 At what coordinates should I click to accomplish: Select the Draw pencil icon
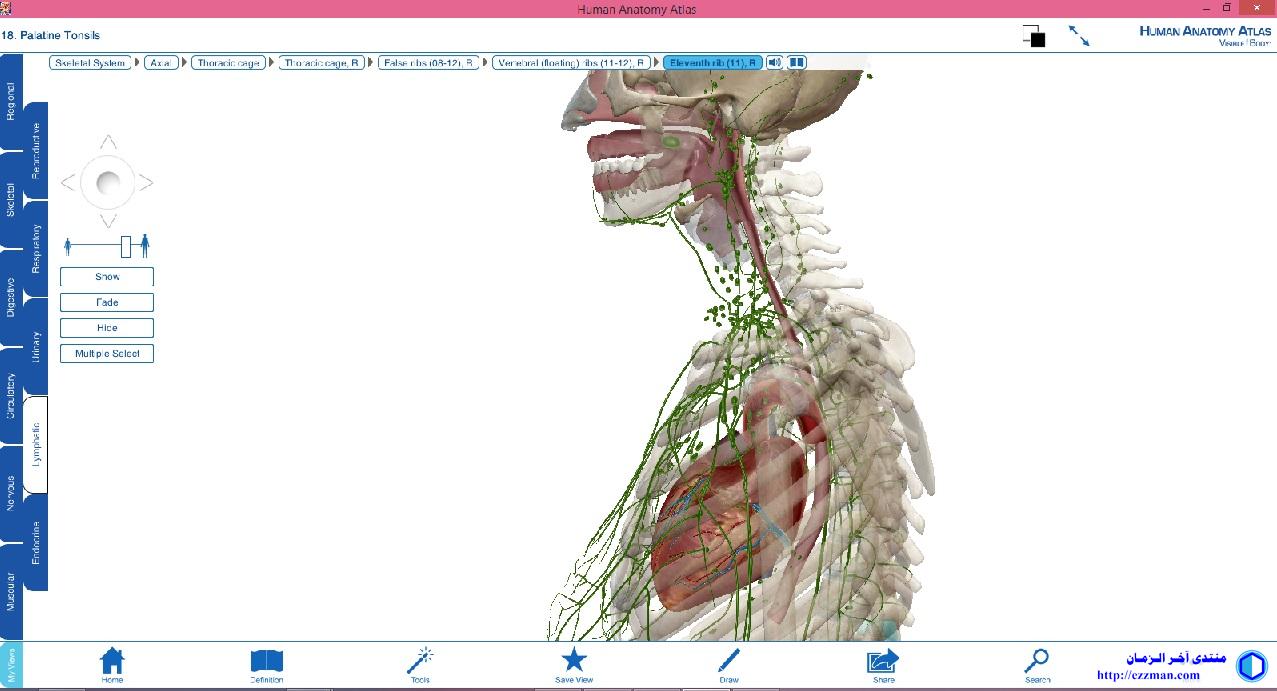[x=729, y=661]
